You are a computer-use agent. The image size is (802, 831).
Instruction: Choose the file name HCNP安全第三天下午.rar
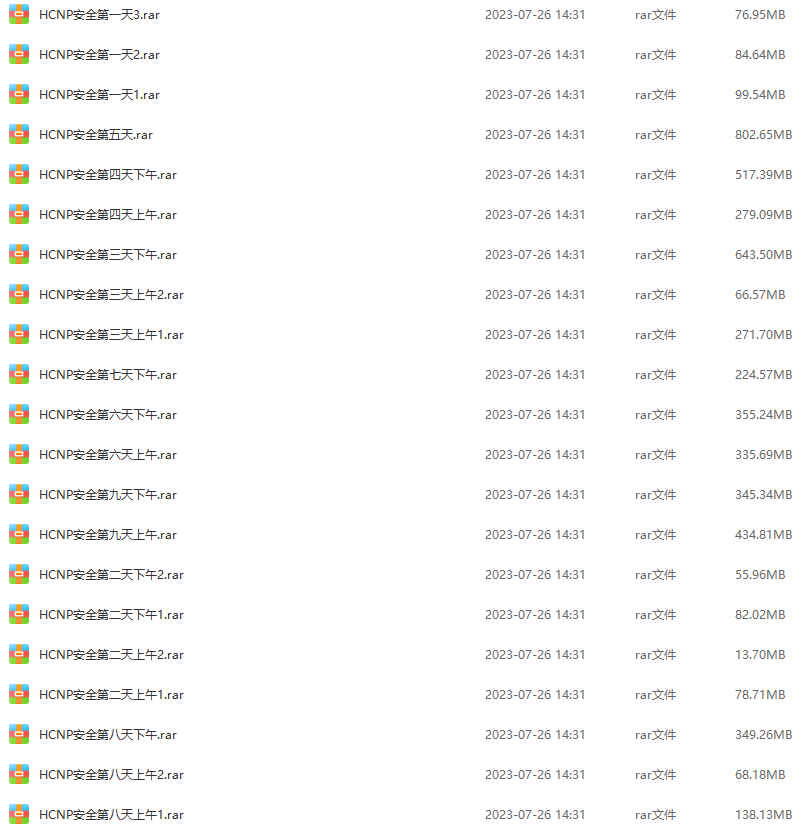(108, 255)
